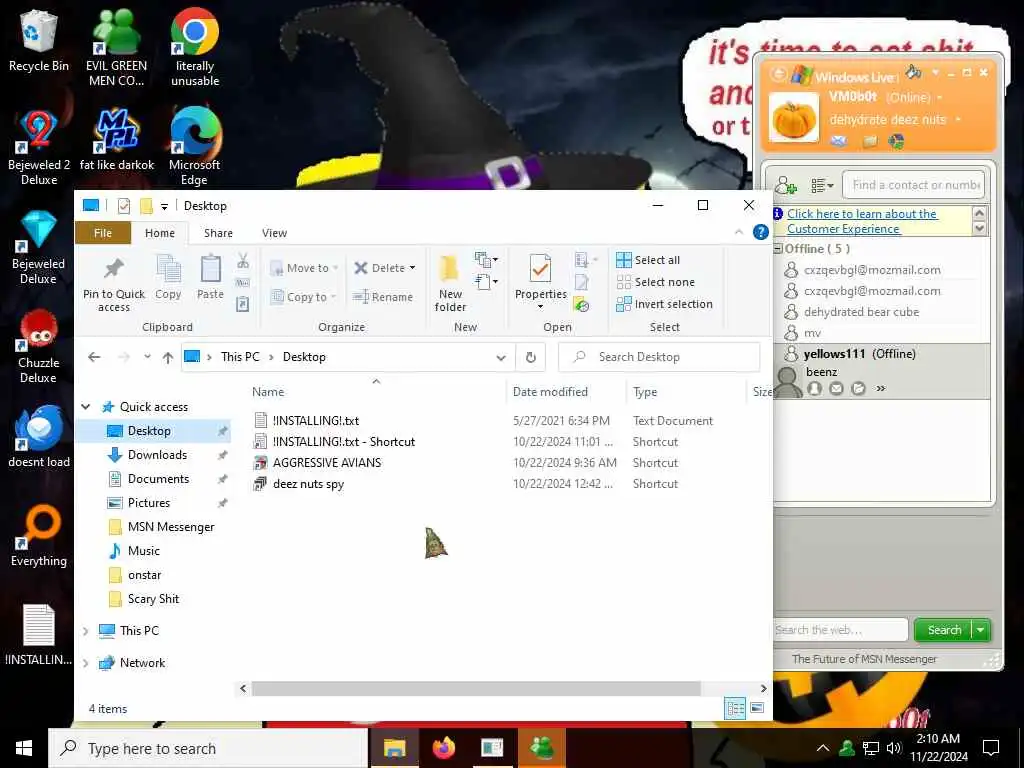Click the Windows Live Messenger taskbar icon
The height and width of the screenshot is (768, 1024).
pos(541,748)
